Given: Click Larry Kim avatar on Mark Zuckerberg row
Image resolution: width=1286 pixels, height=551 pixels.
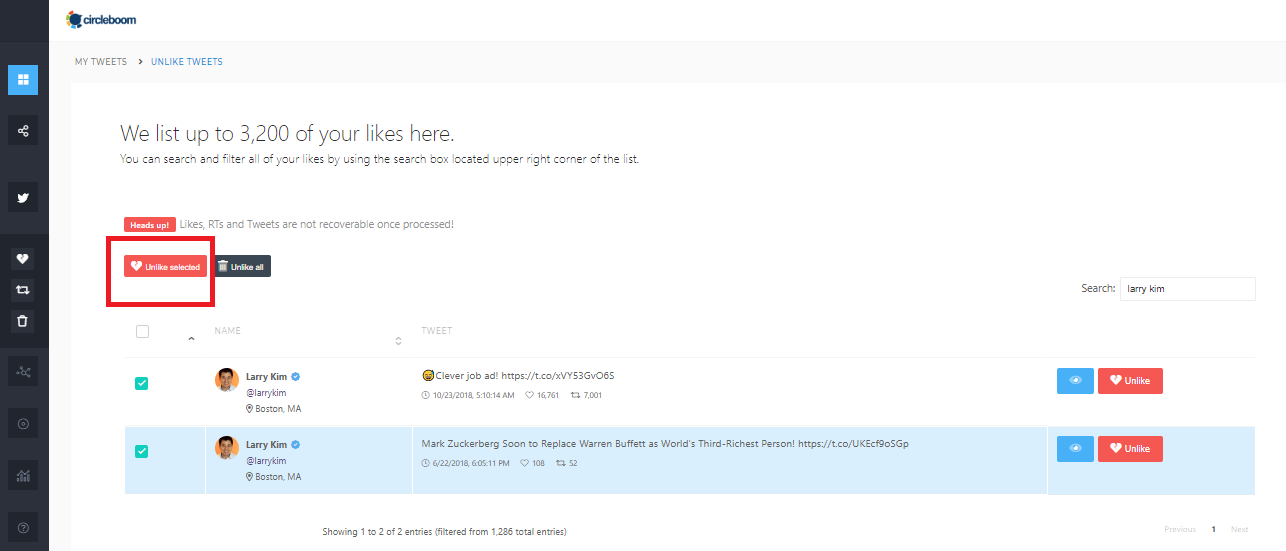Looking at the screenshot, I should [x=227, y=447].
